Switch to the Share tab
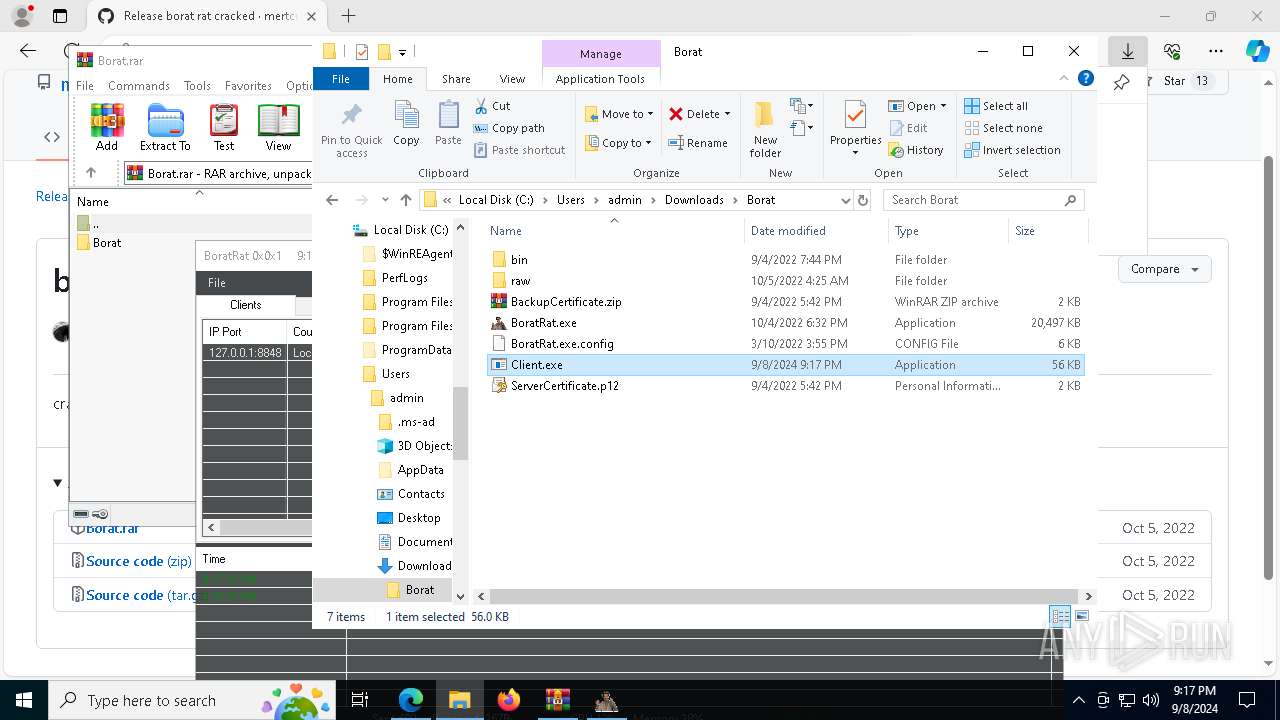 coord(456,79)
